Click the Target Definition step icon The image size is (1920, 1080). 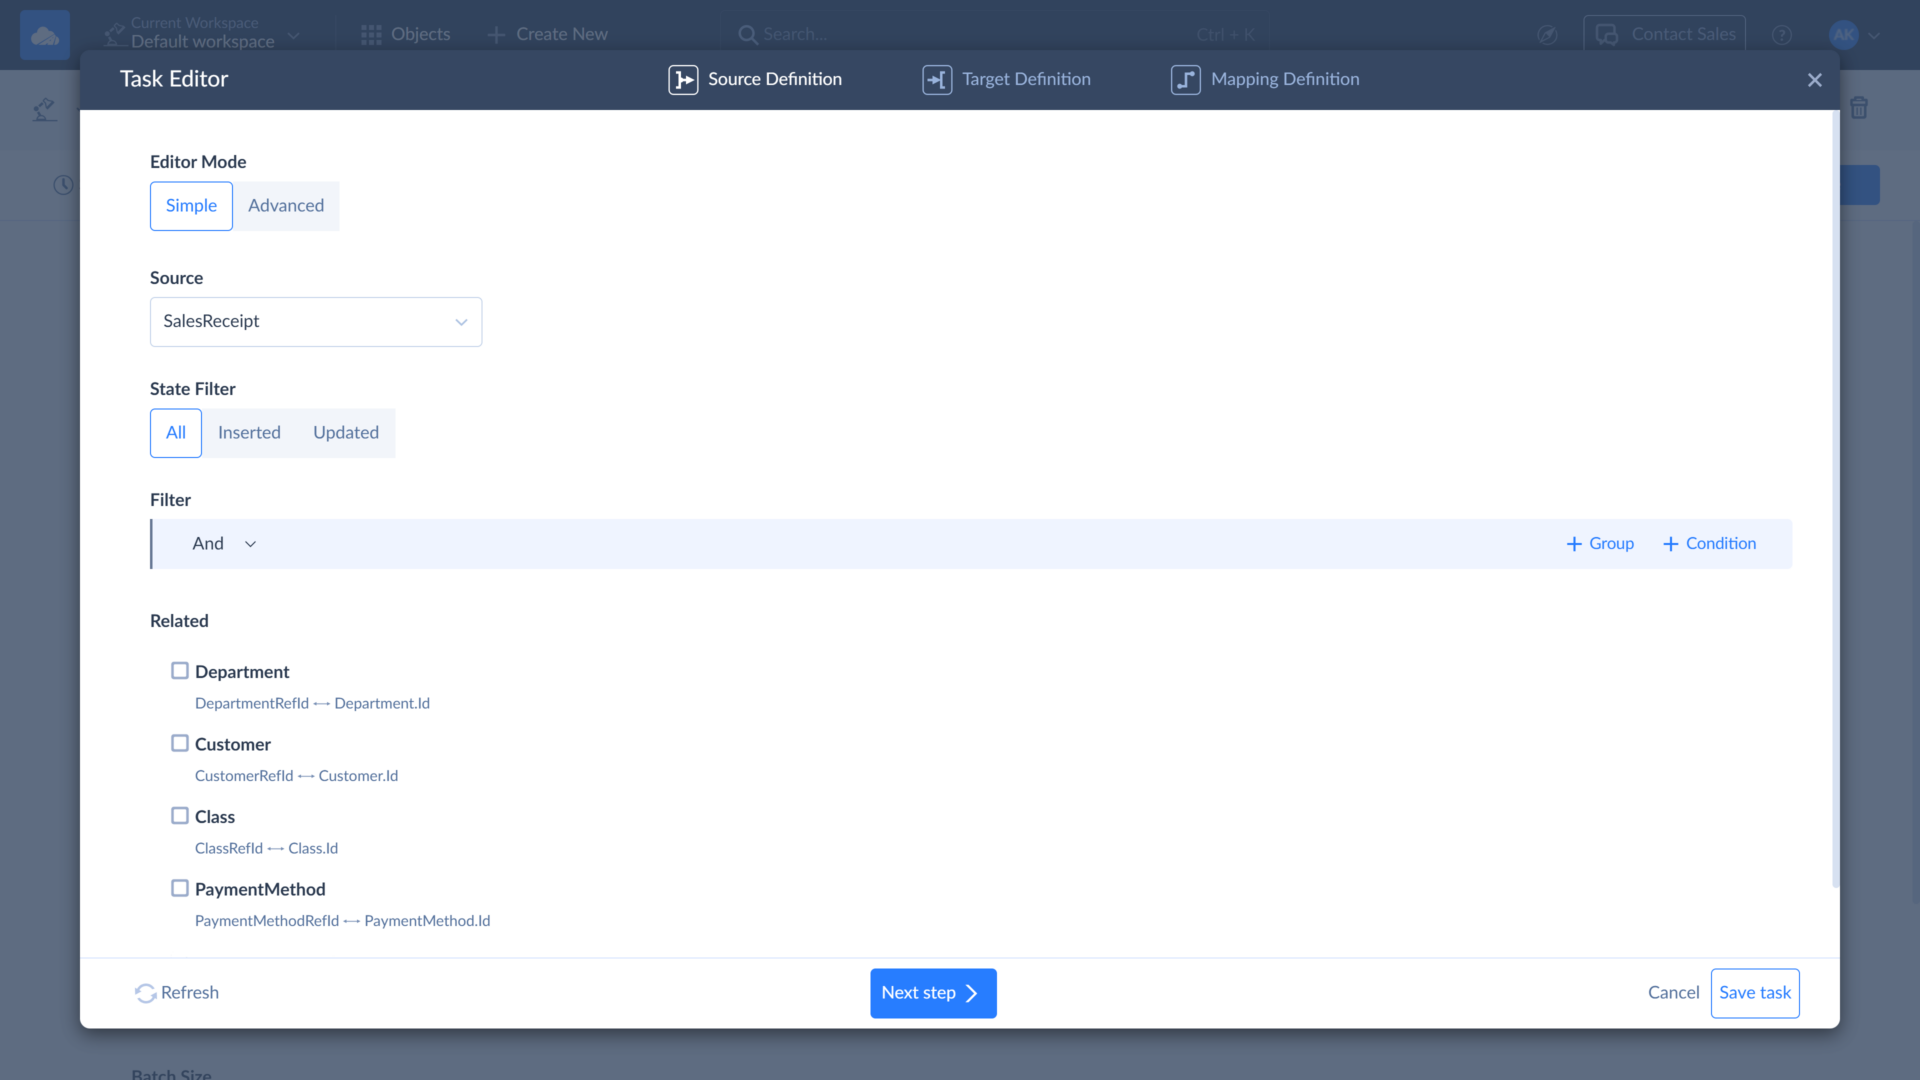[937, 80]
